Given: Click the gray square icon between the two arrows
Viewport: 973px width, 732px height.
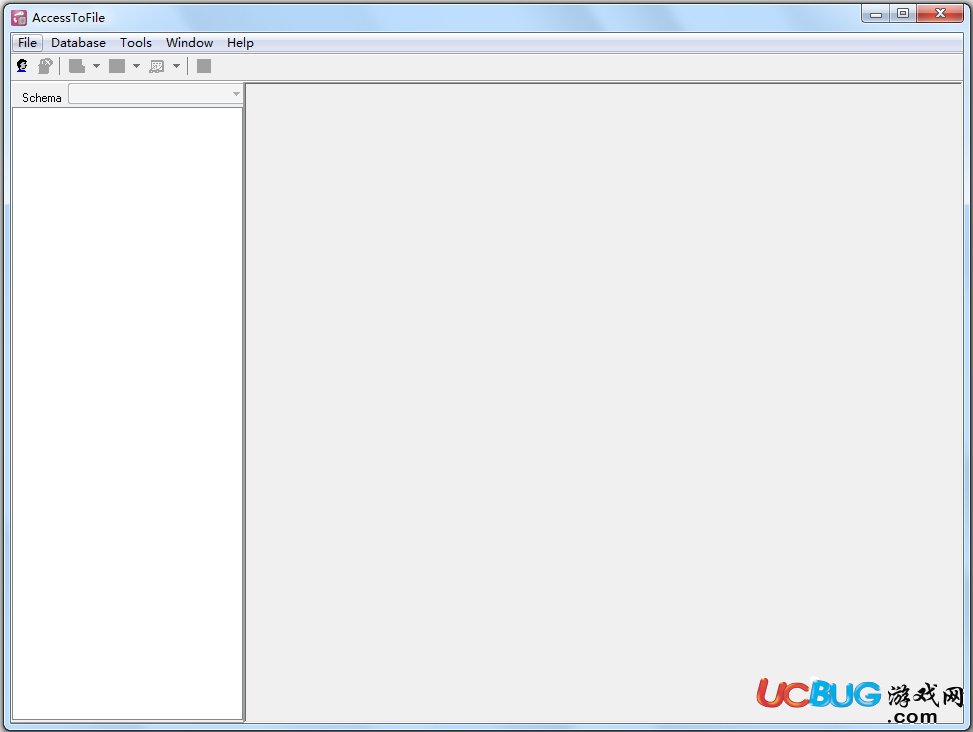Looking at the screenshot, I should point(117,66).
